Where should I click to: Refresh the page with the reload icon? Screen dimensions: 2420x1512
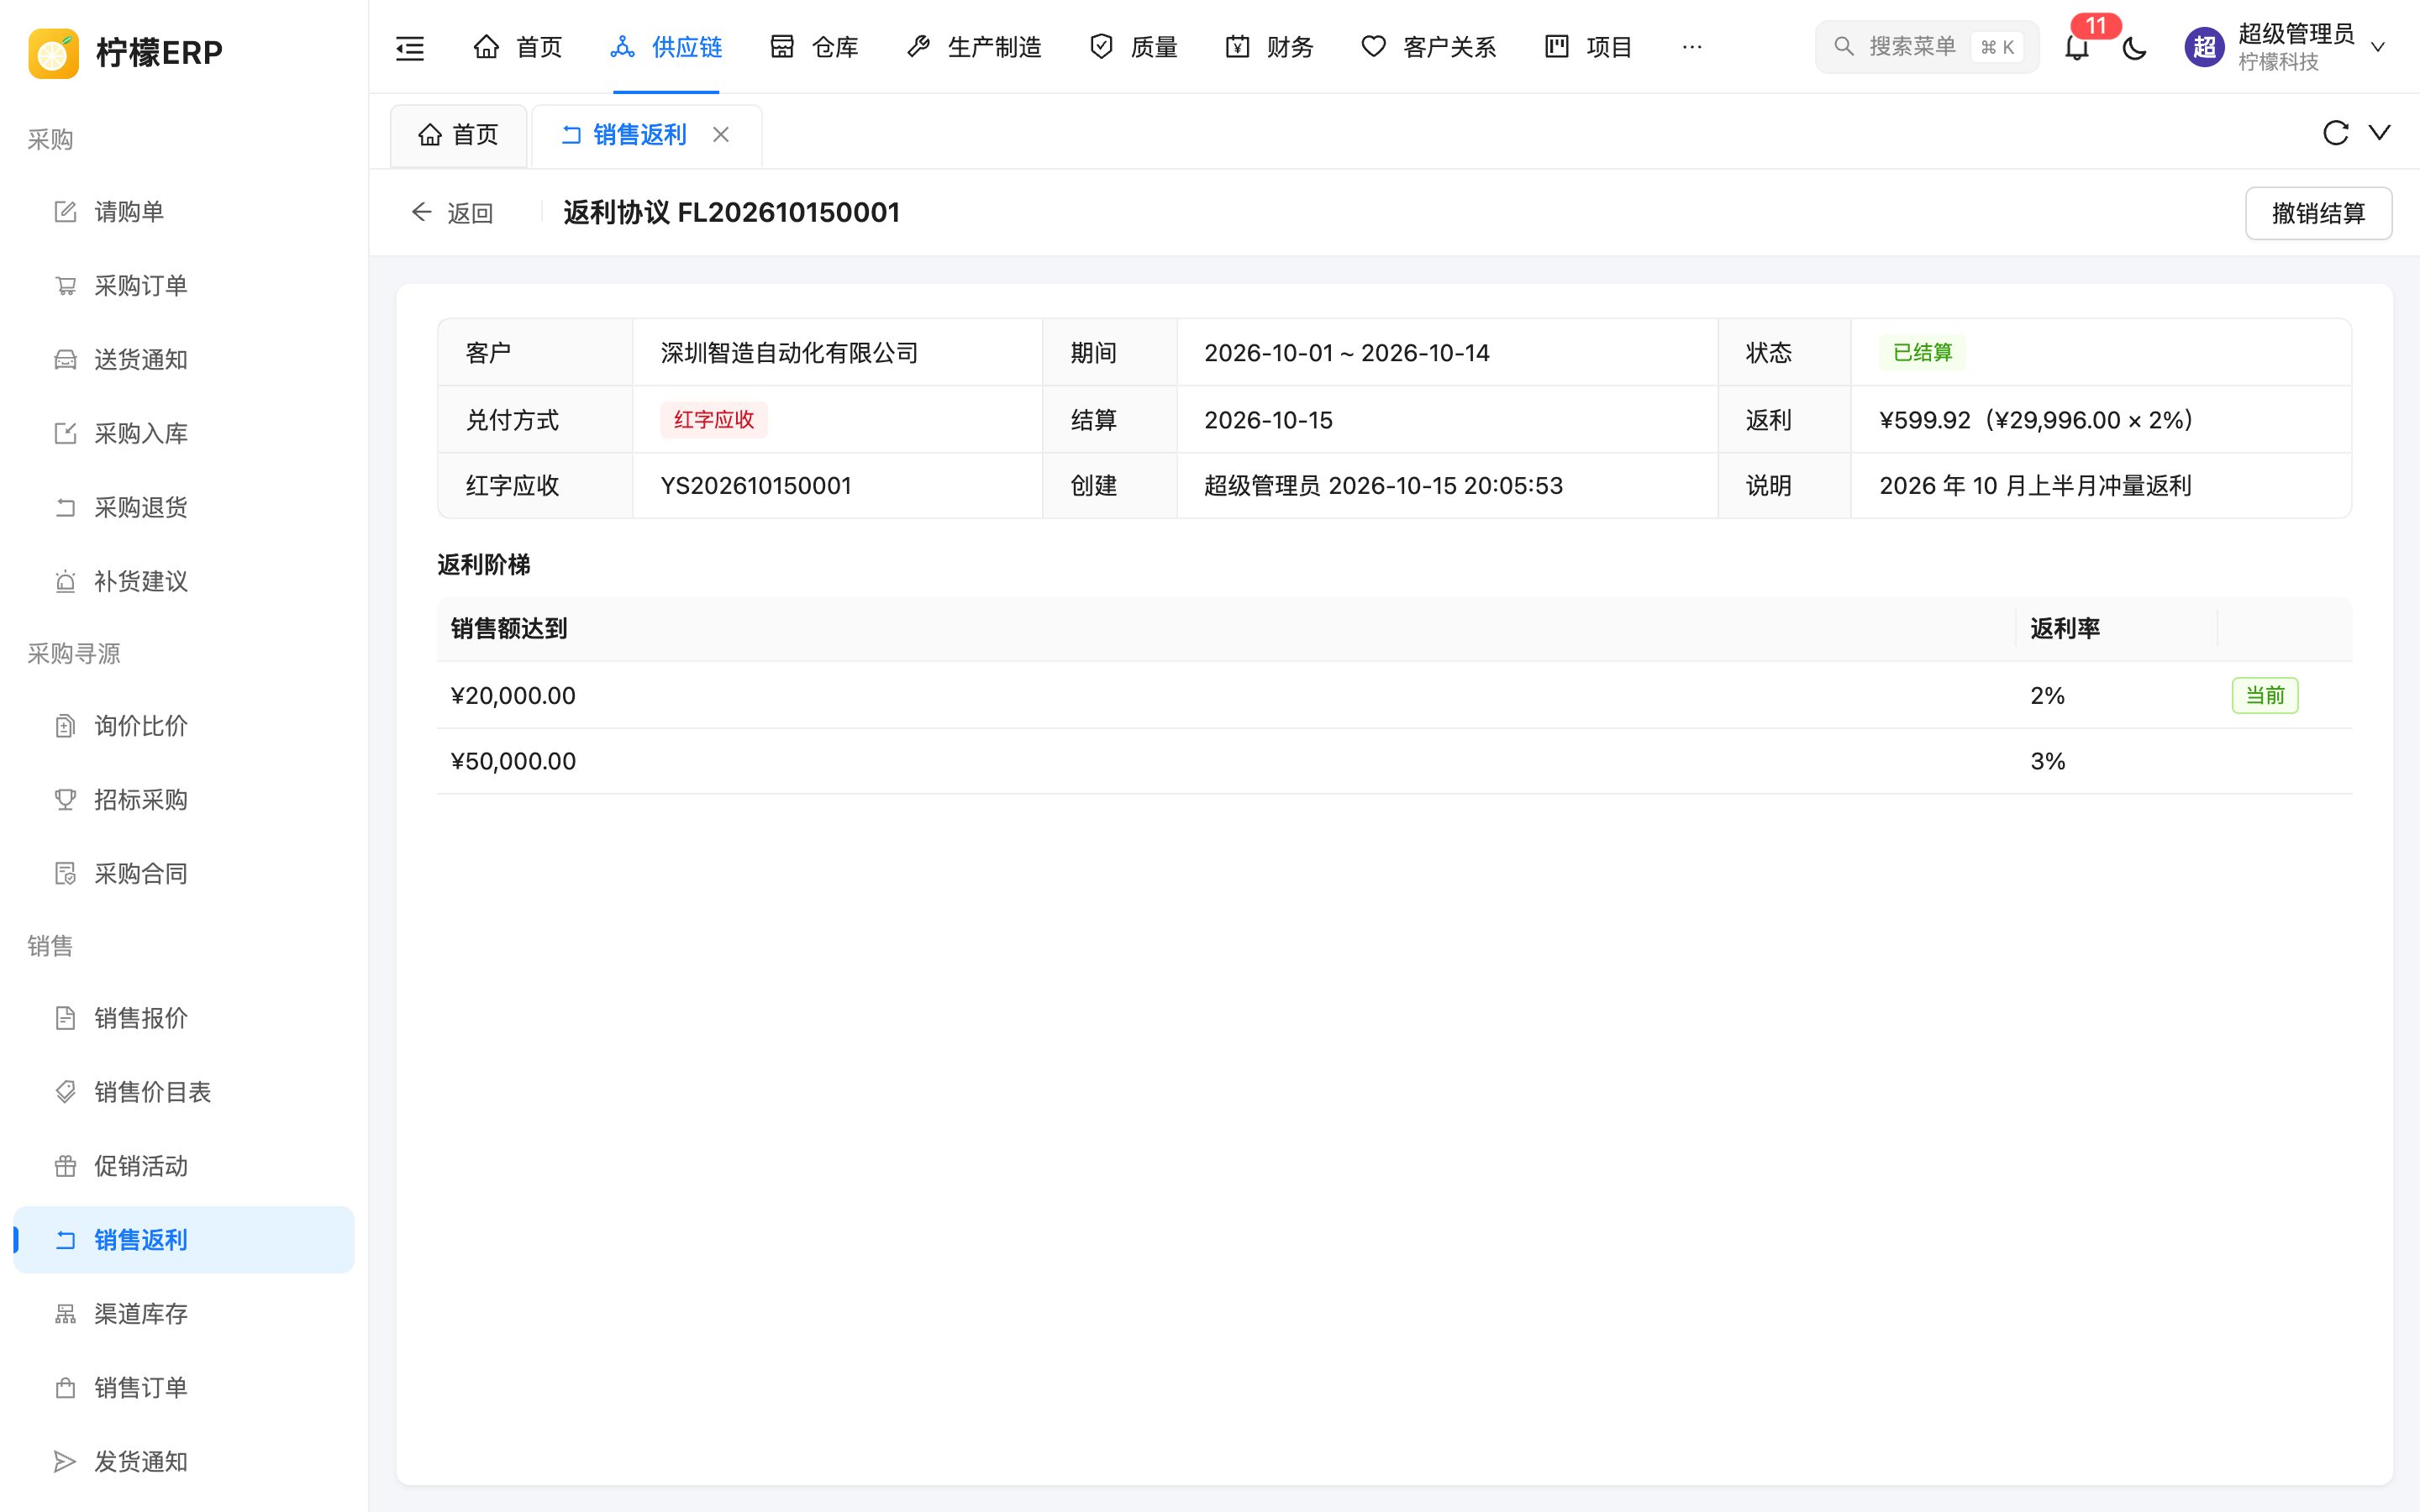point(2335,133)
